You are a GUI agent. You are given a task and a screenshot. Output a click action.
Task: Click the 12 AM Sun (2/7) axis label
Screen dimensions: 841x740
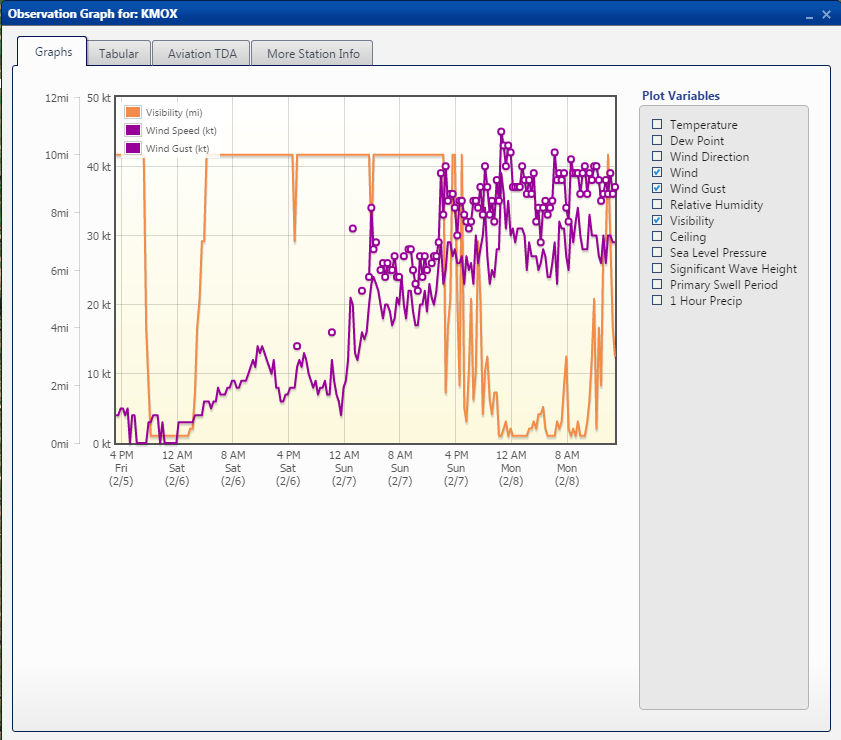pos(344,468)
